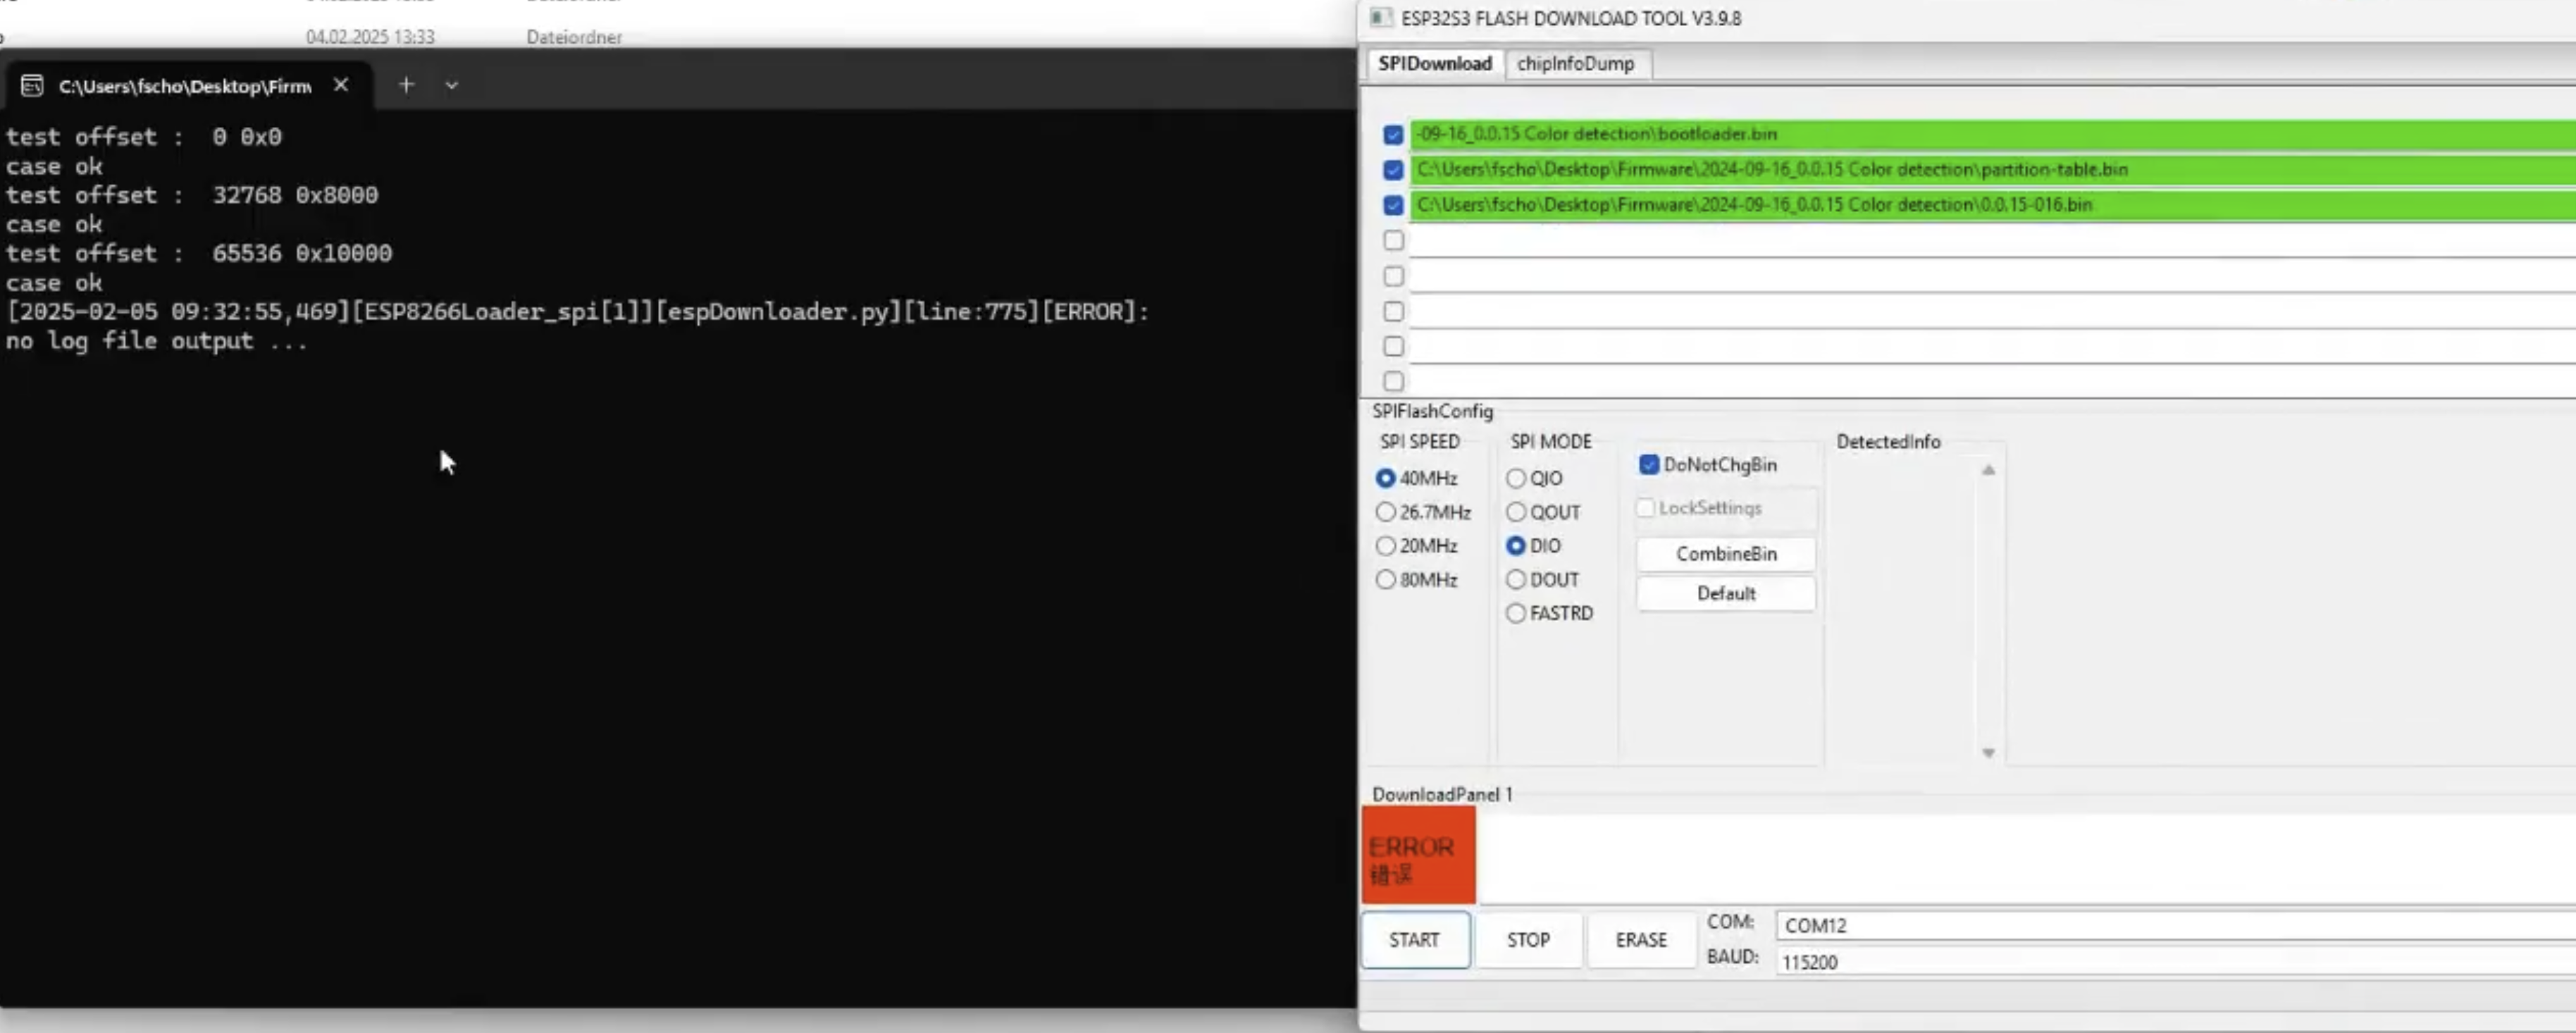The width and height of the screenshot is (2576, 1033).
Task: Click the espDownloader.py ERROR log line
Action: click(578, 312)
